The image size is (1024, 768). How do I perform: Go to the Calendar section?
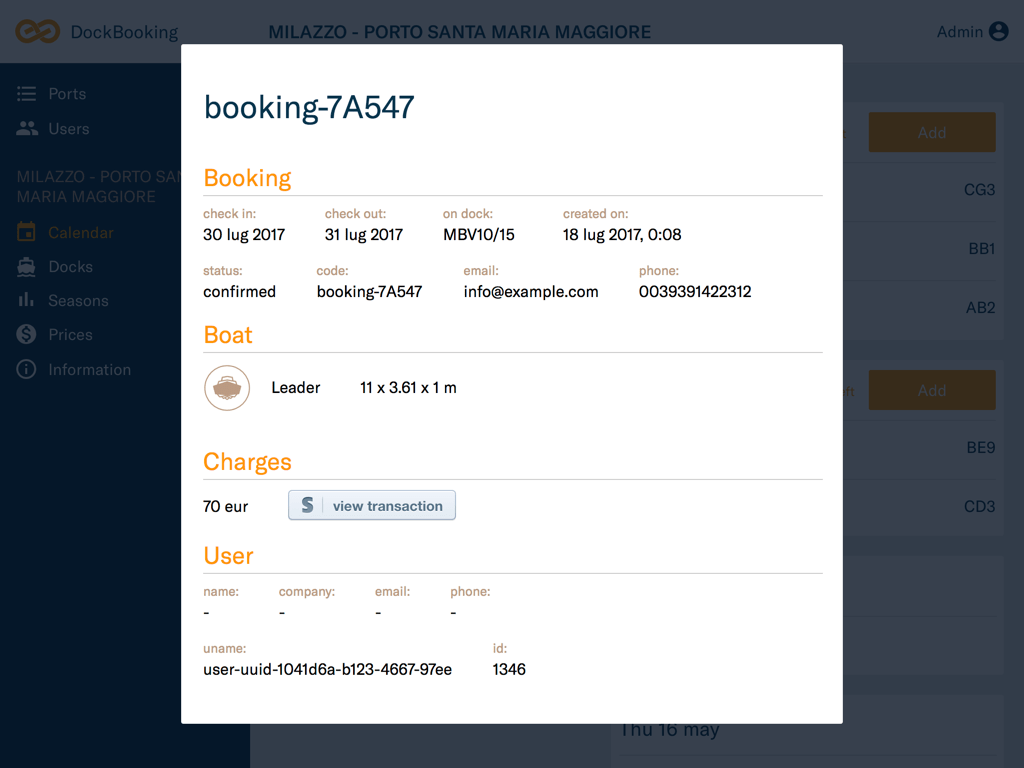[81, 232]
